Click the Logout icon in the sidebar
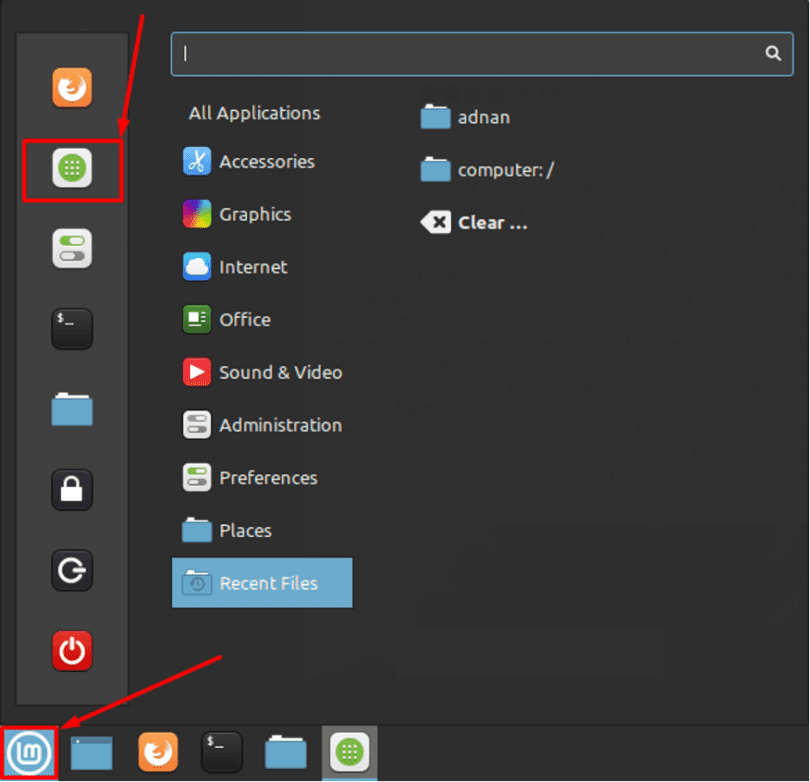 pyautogui.click(x=72, y=570)
